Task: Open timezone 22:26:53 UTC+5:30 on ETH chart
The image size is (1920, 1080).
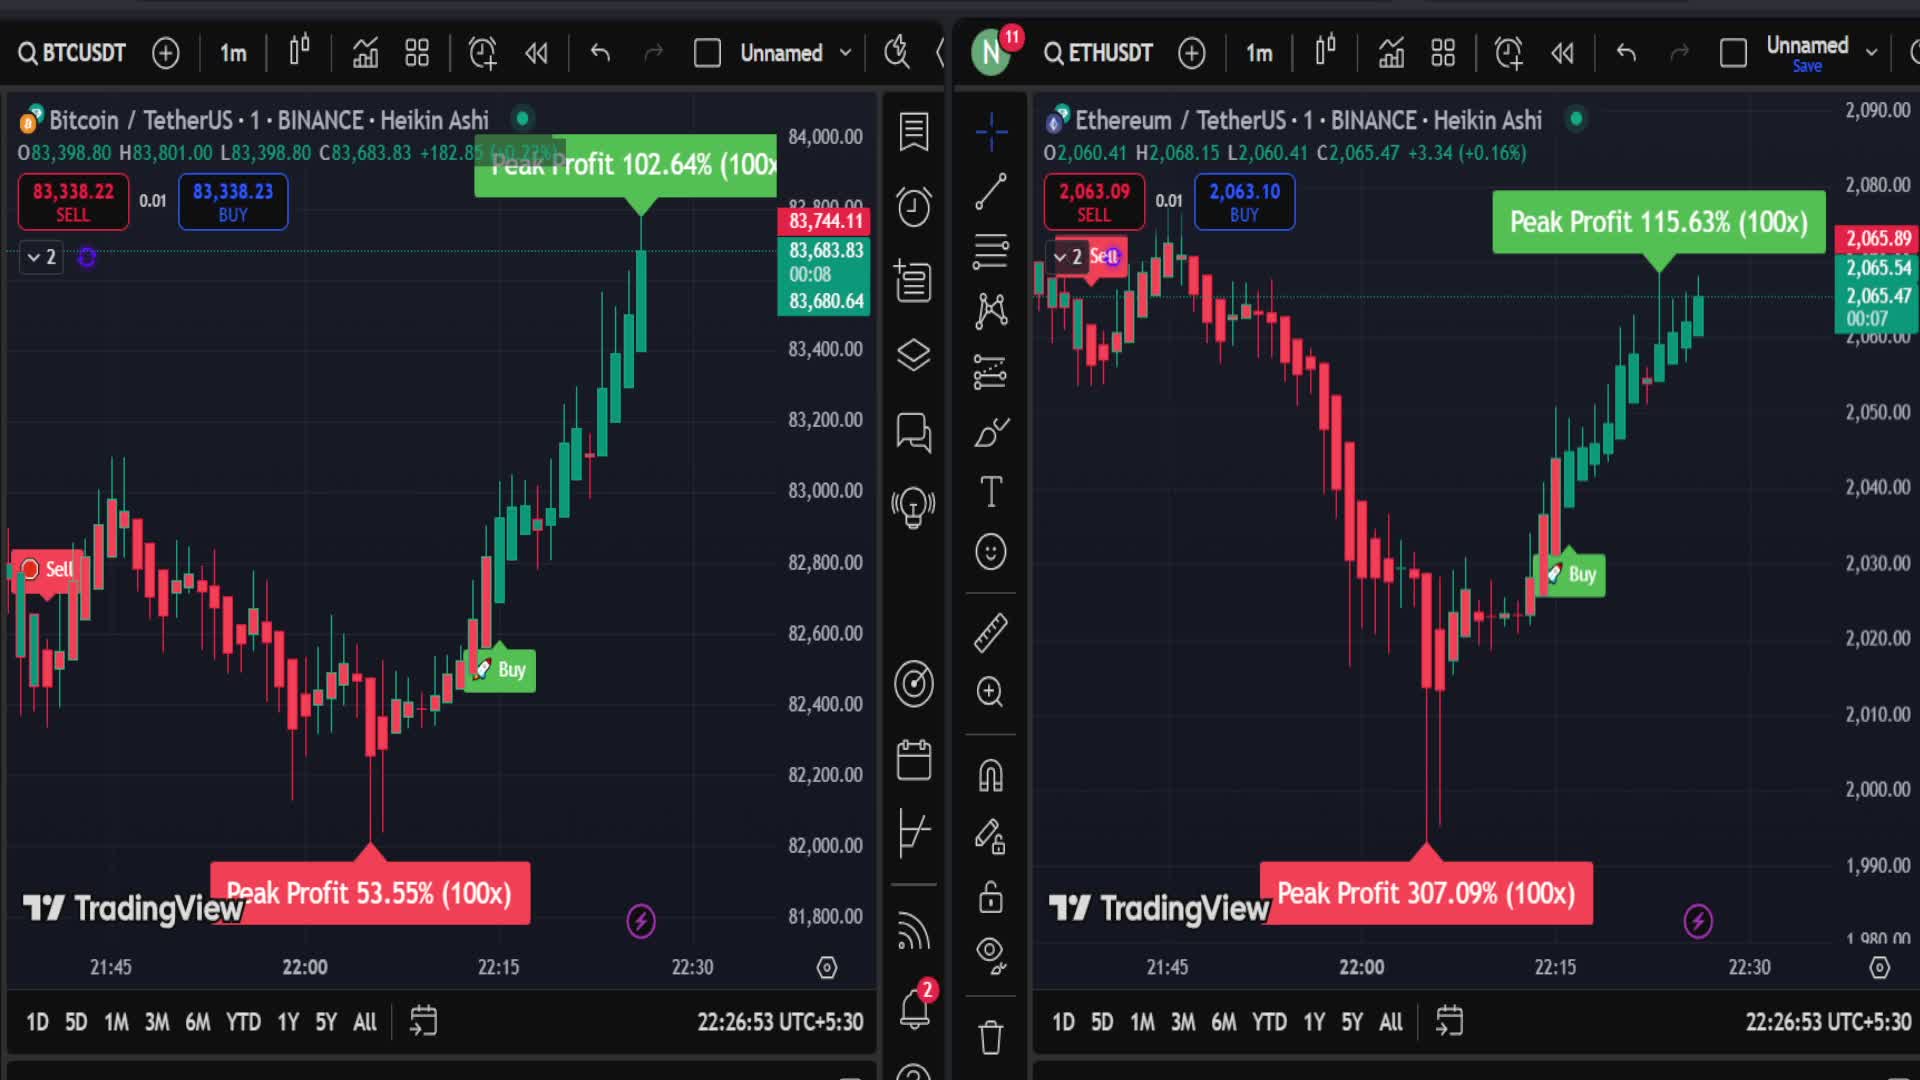Action: pyautogui.click(x=1828, y=1022)
